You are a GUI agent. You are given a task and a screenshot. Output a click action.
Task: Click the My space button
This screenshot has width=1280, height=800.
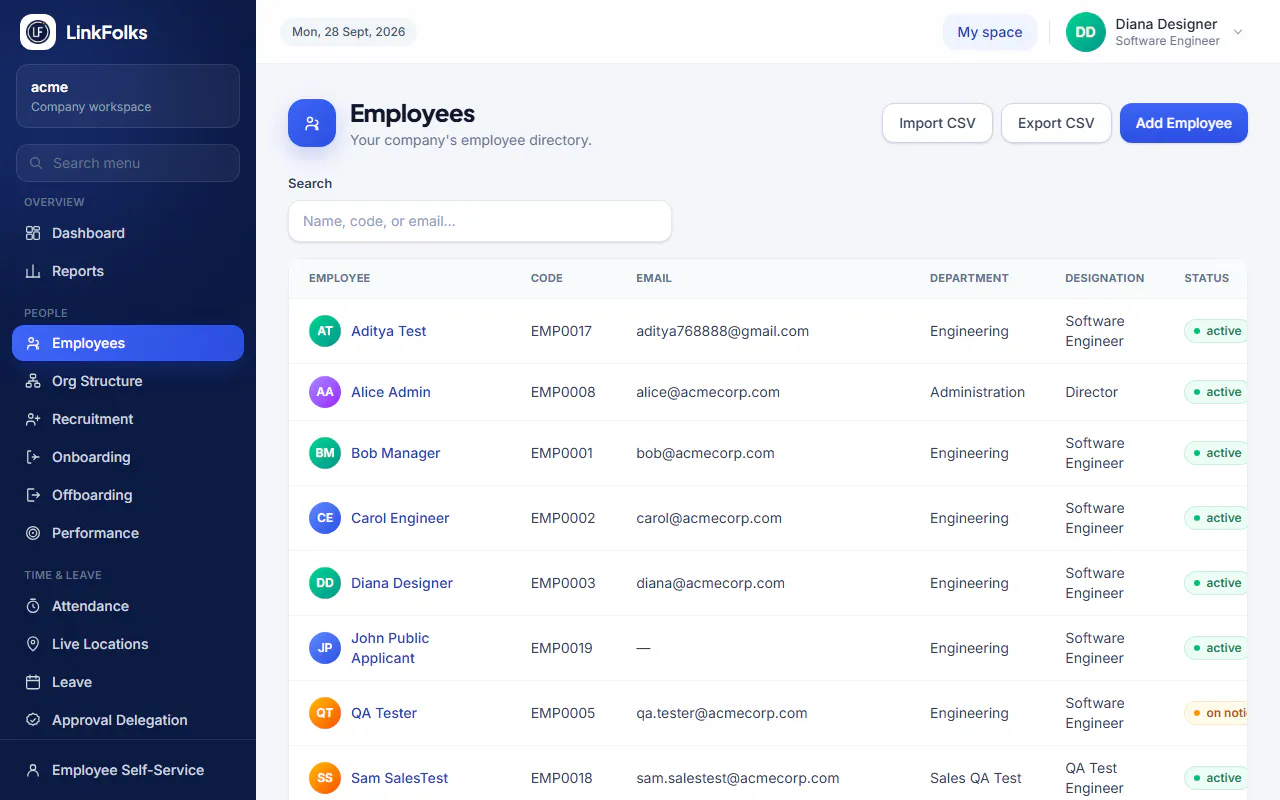point(990,32)
